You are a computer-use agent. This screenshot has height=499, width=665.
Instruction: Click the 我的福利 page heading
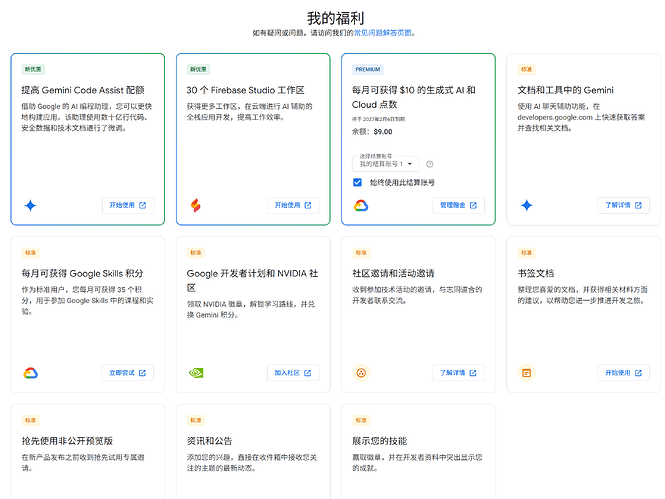[x=335, y=18]
